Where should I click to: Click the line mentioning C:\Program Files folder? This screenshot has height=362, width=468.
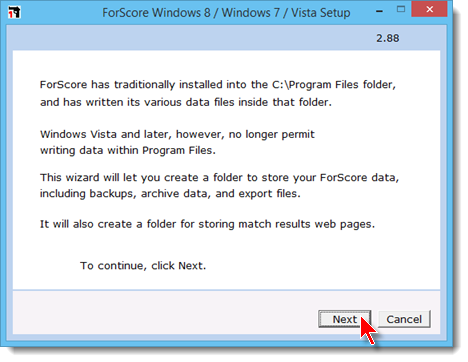coord(218,85)
